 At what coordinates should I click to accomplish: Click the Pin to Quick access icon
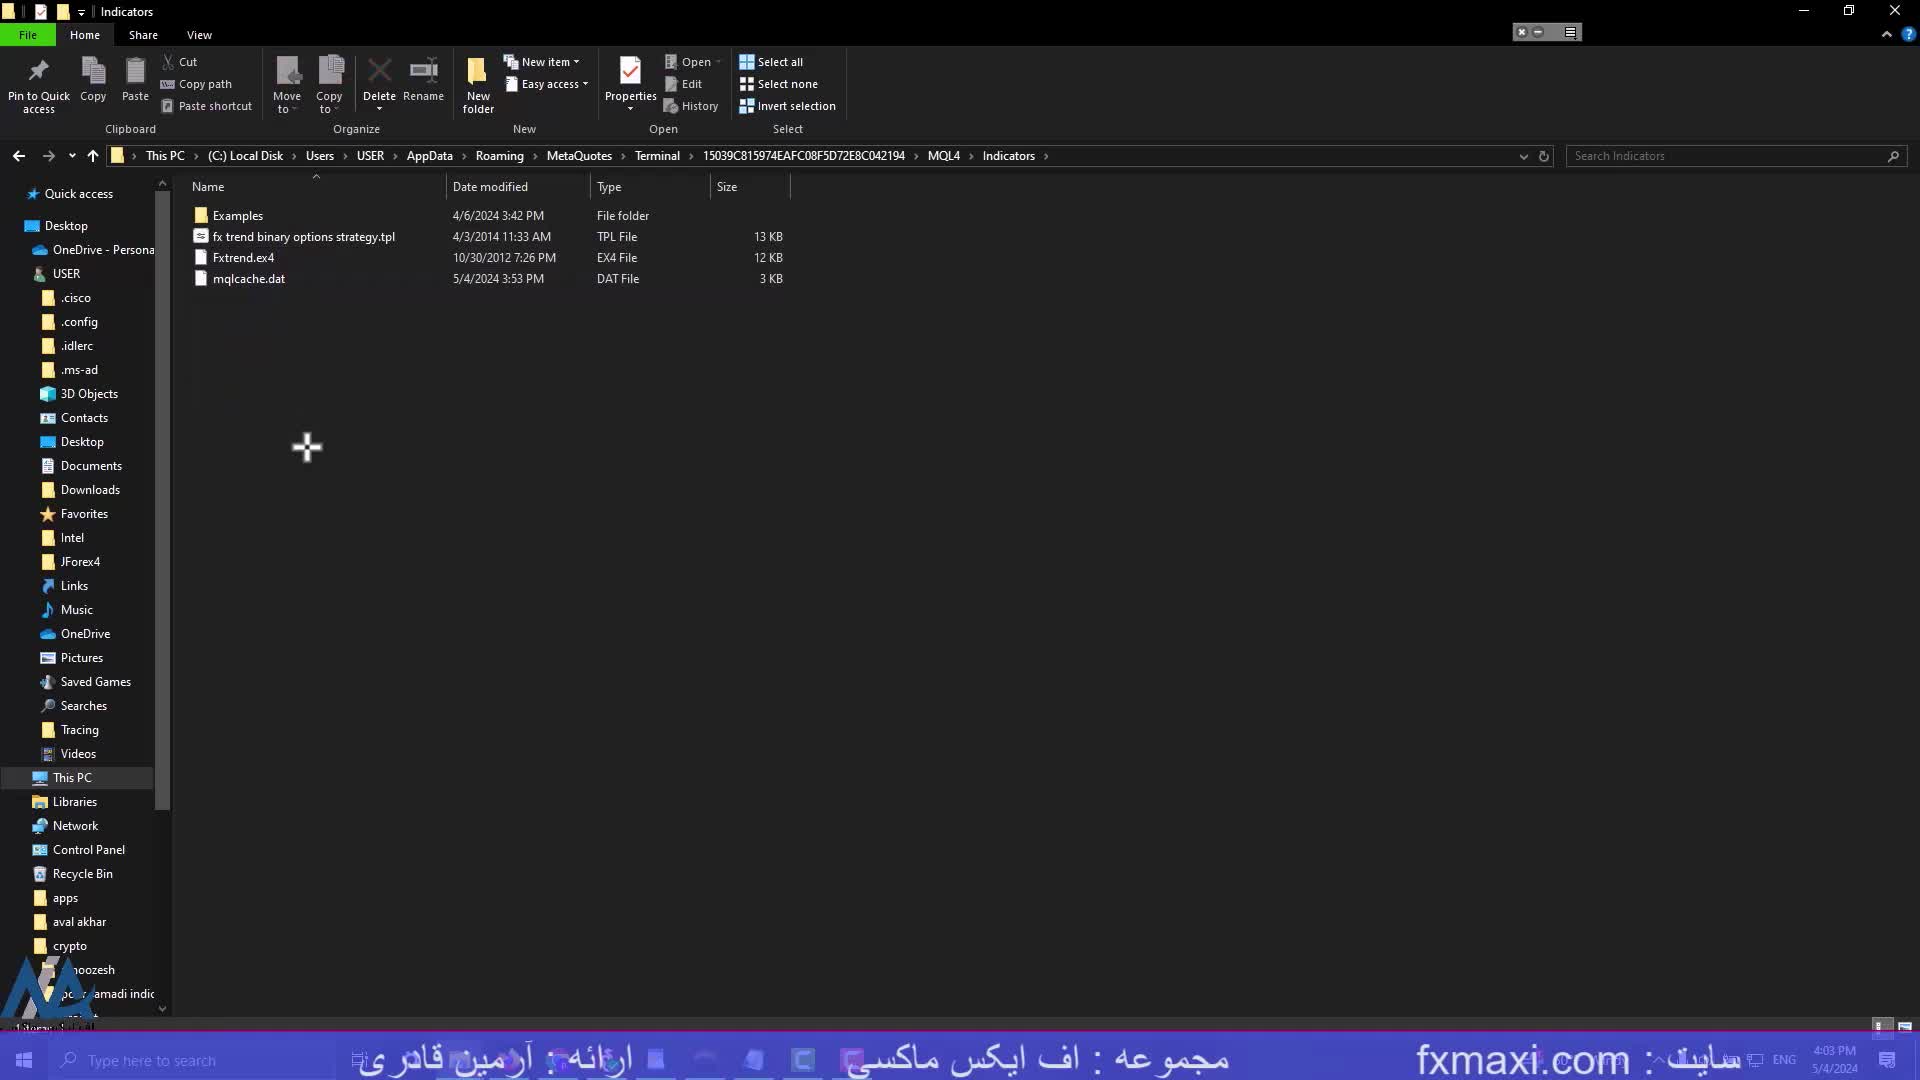tap(38, 72)
